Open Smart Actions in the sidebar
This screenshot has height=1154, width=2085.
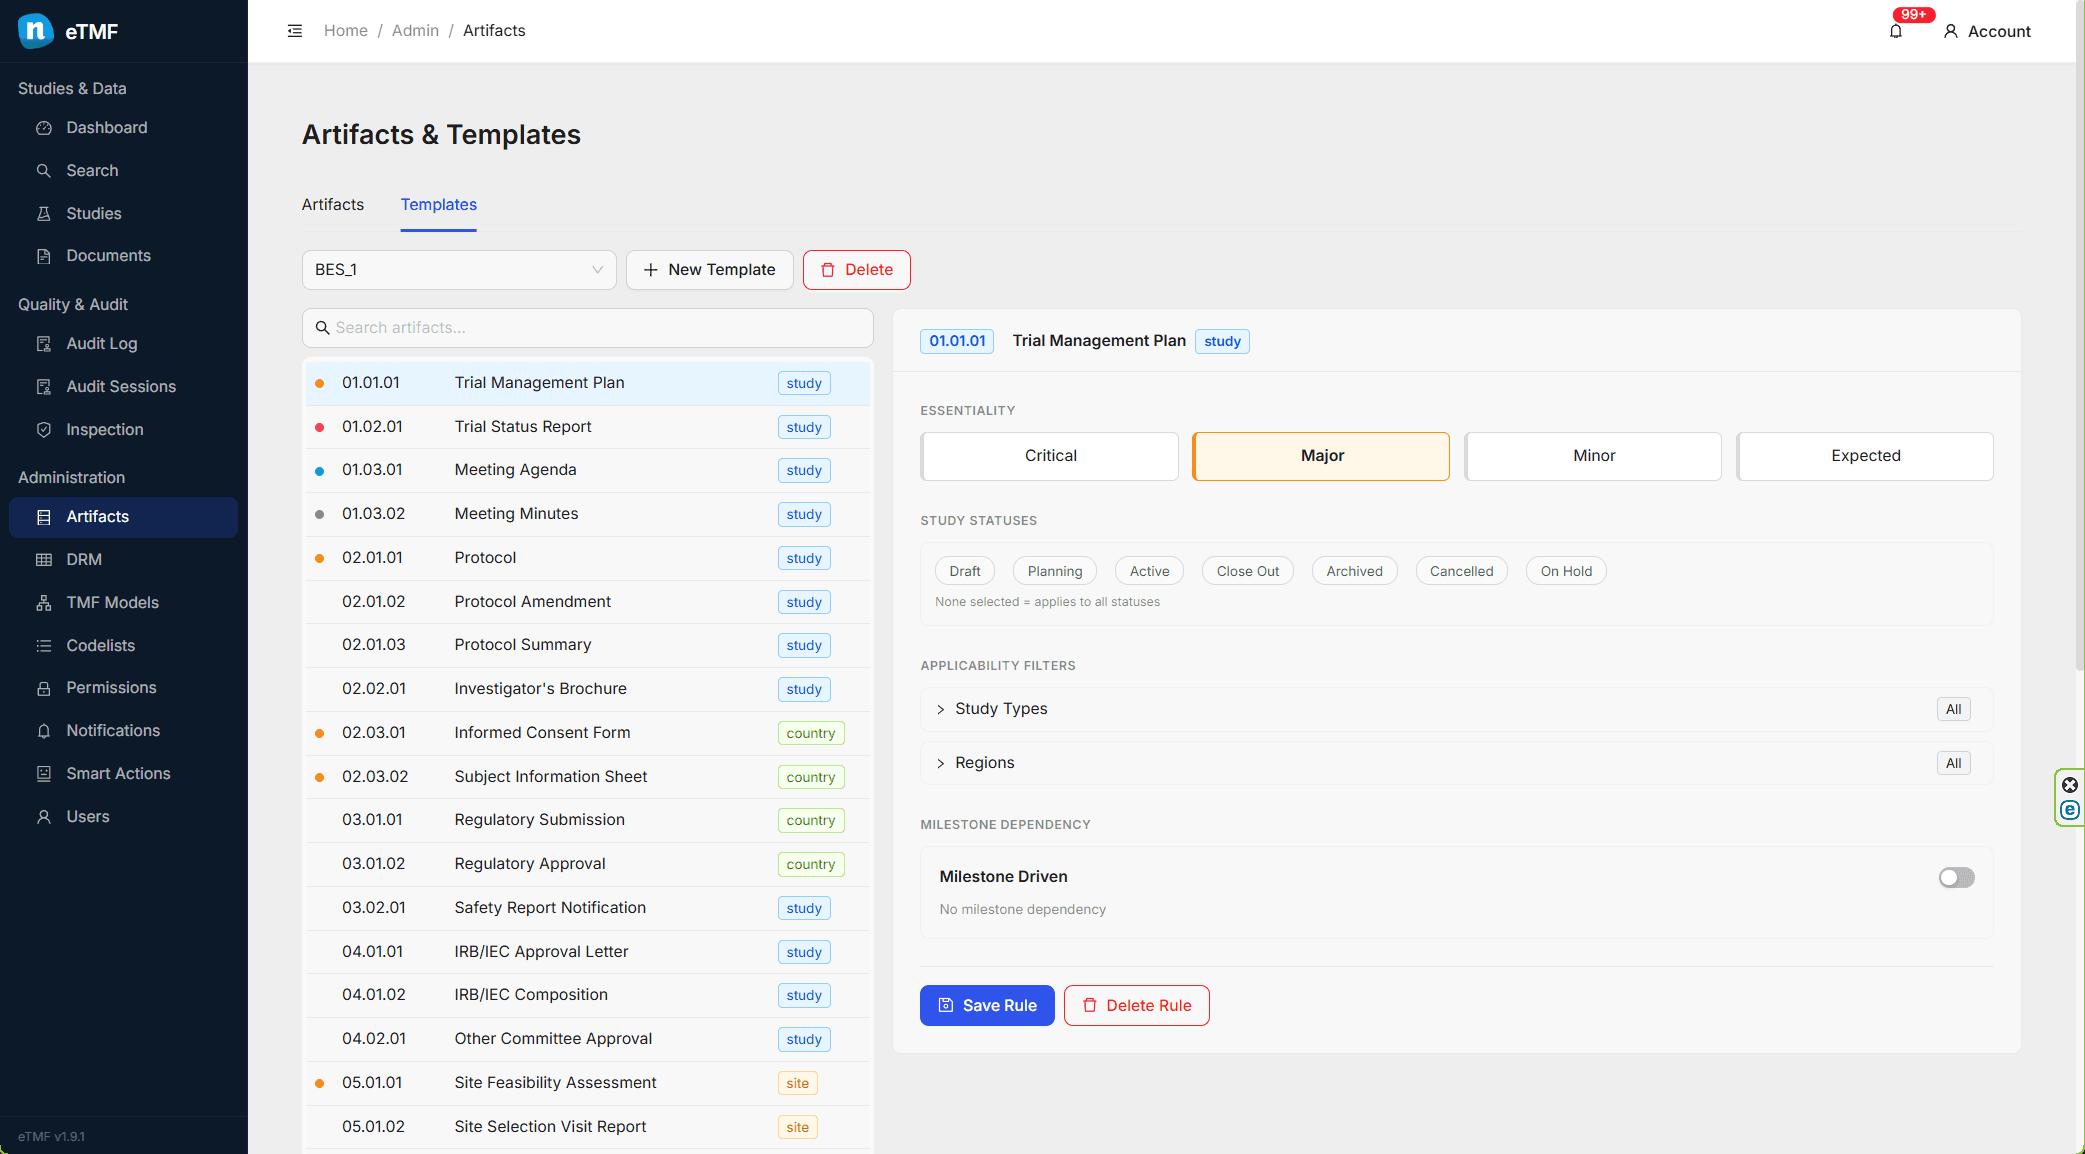(x=123, y=774)
